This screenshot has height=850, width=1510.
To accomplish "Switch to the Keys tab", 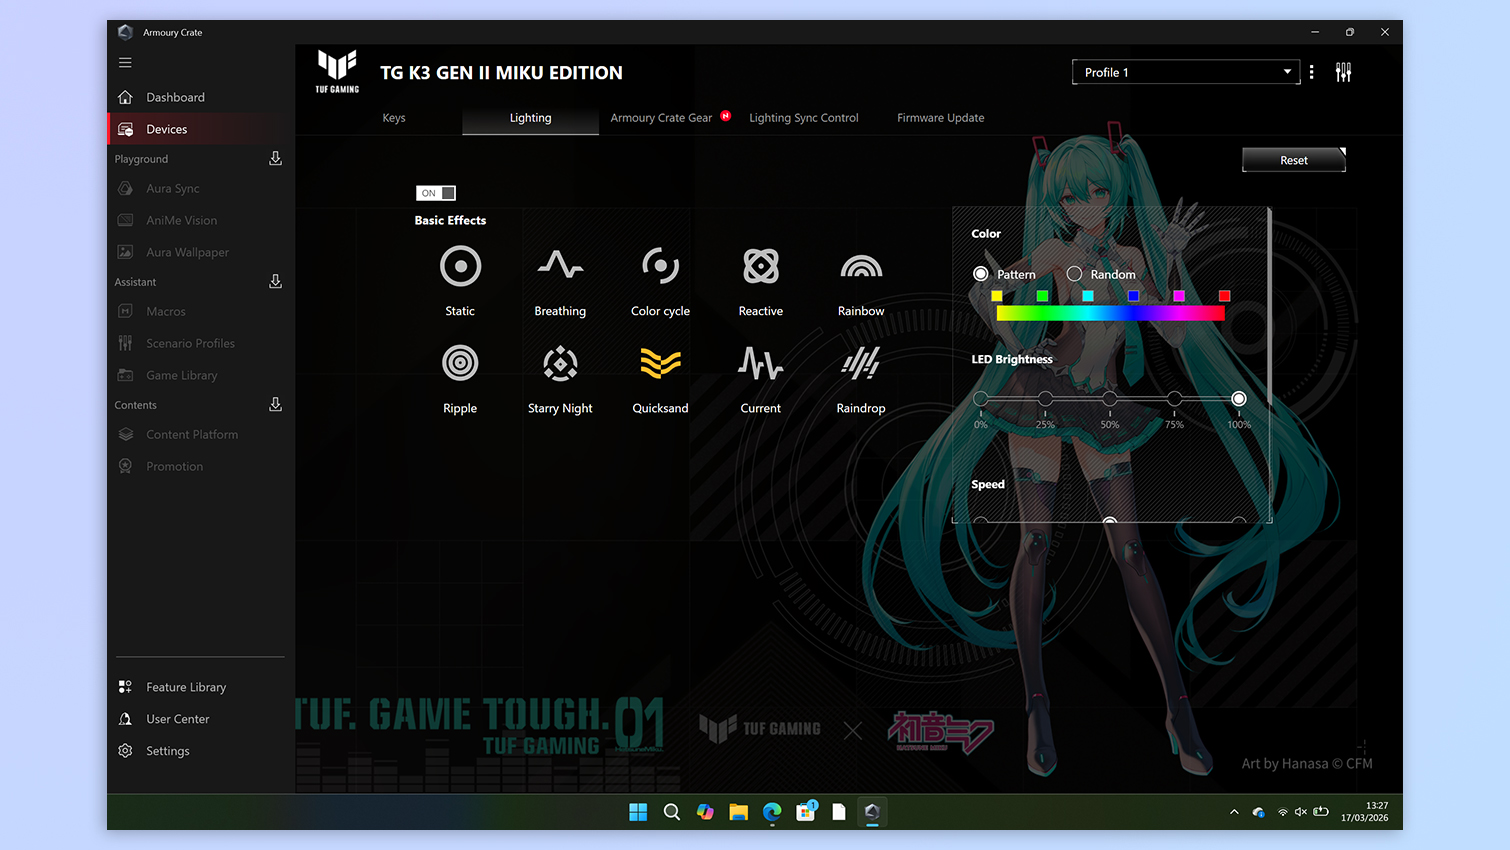I will [x=393, y=117].
